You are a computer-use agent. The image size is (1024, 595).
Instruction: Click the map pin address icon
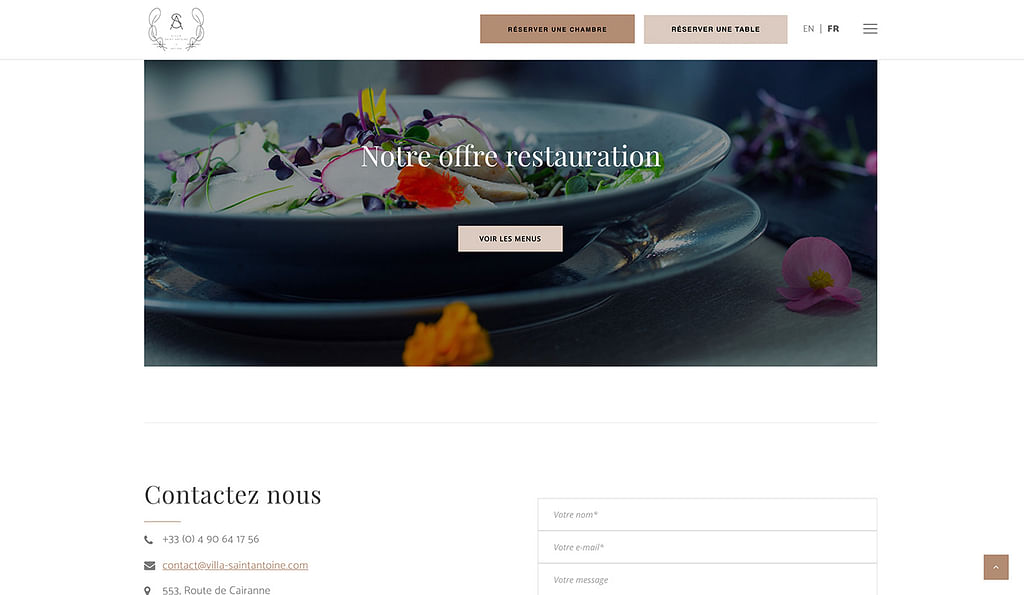coord(148,590)
